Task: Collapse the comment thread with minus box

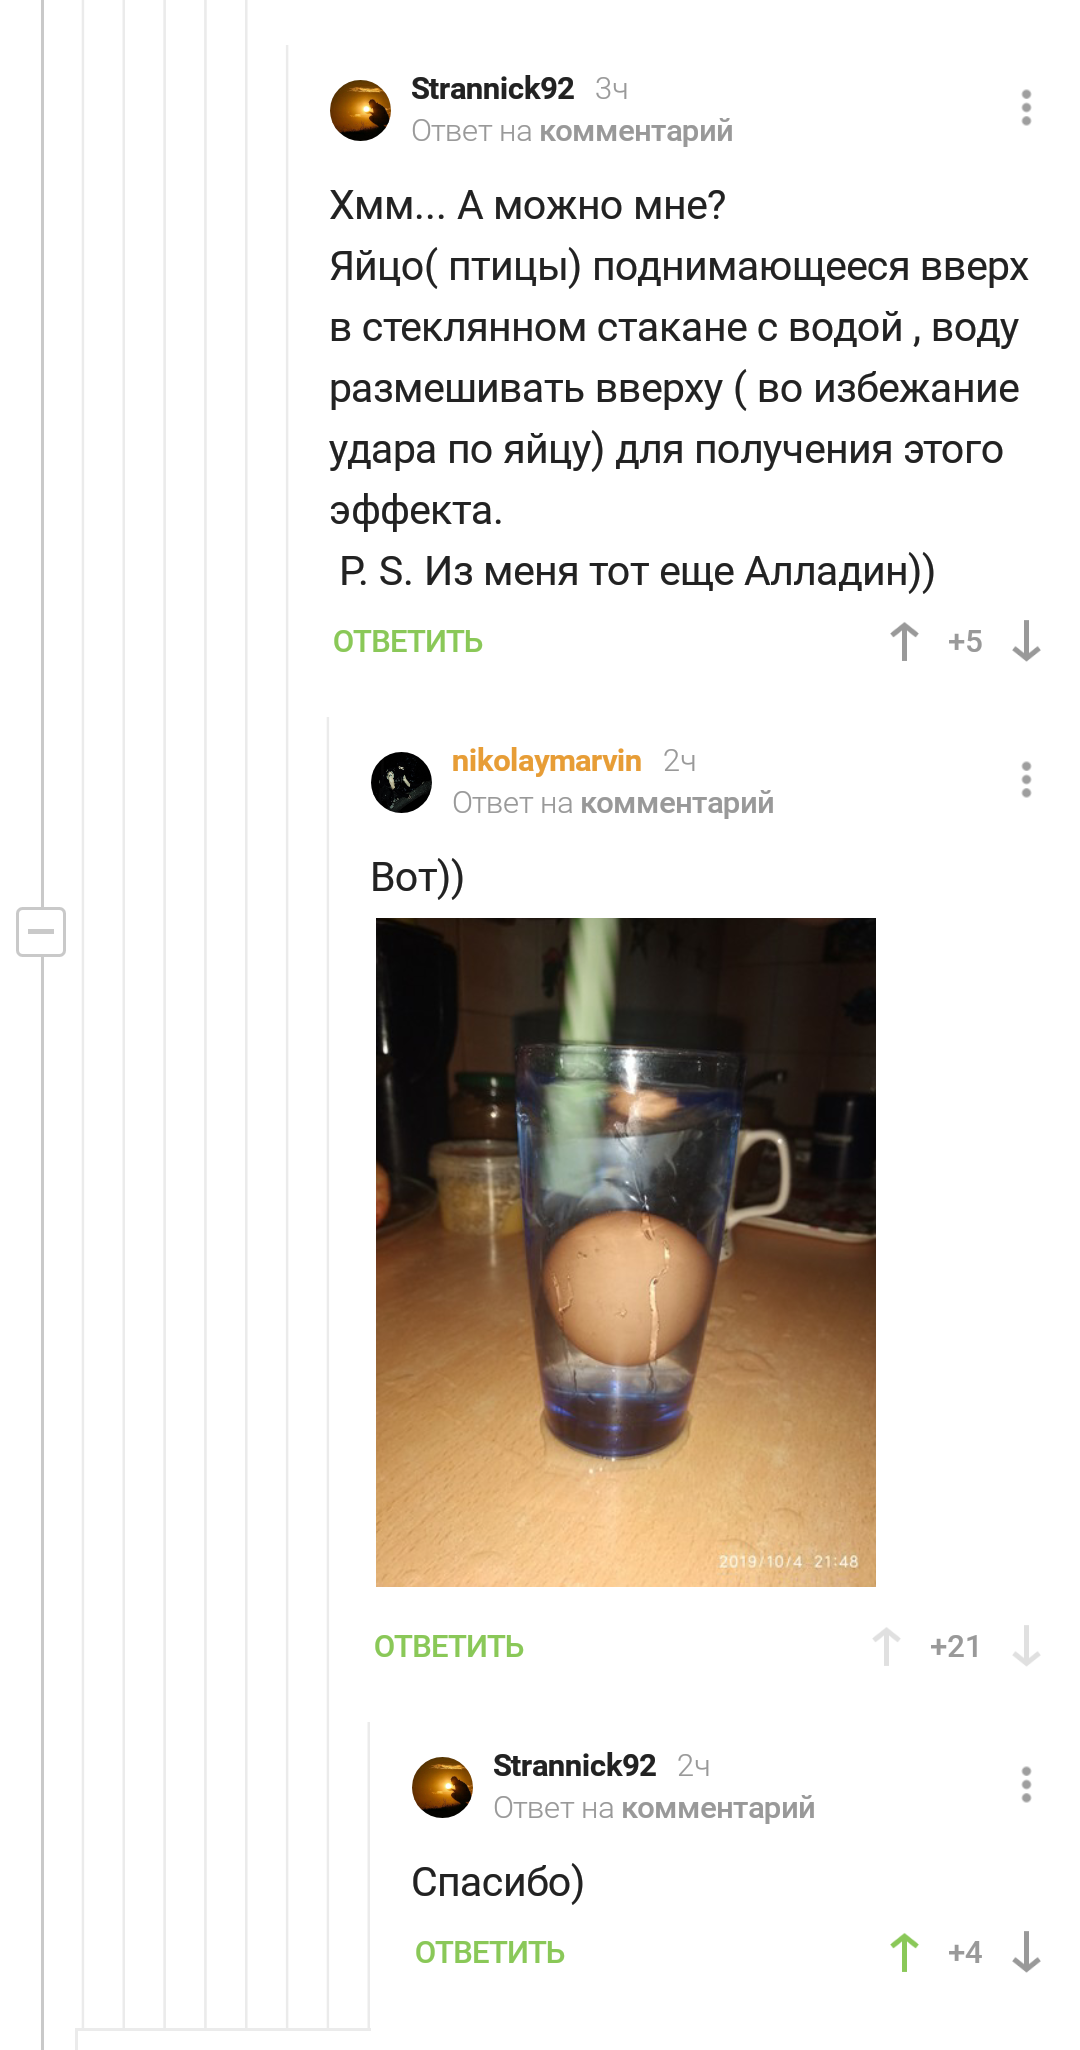Action: coord(41,932)
